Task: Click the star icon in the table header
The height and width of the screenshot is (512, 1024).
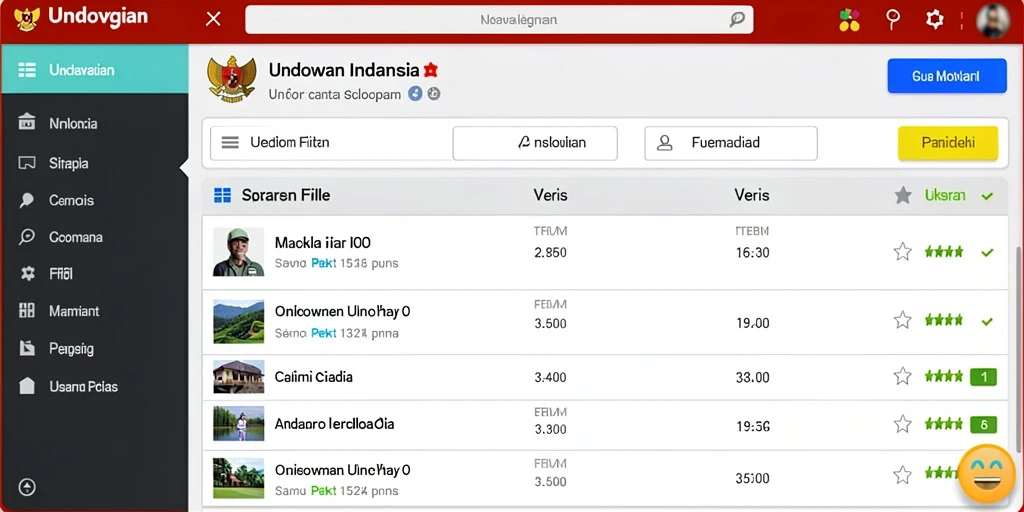Action: pos(903,195)
